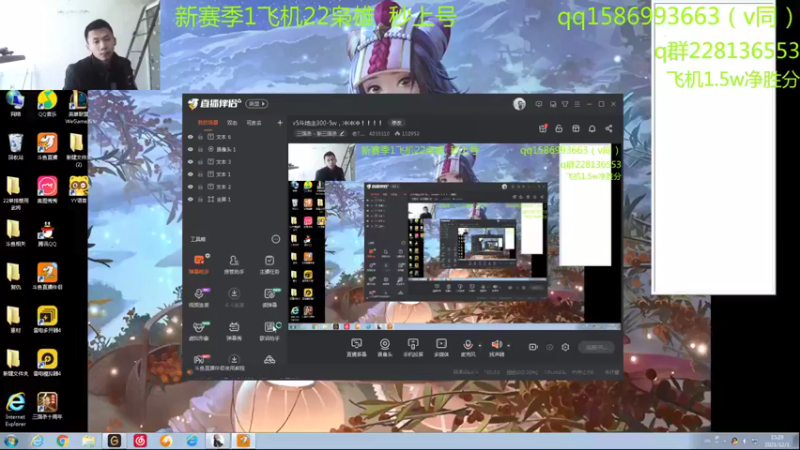Open the 房管助手 tool
Viewport: 800px width, 450px height.
pyautogui.click(x=234, y=264)
